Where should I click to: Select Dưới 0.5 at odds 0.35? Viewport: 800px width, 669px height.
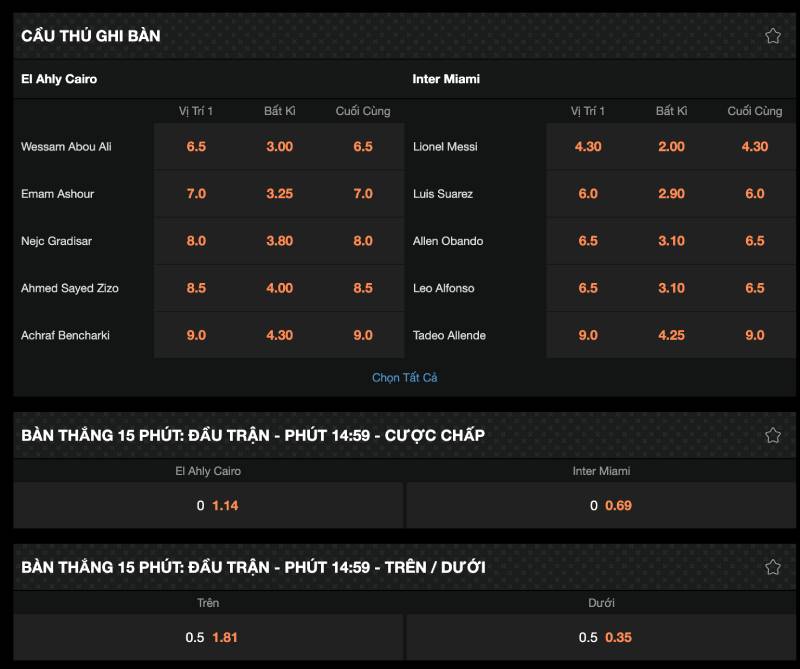(601, 637)
